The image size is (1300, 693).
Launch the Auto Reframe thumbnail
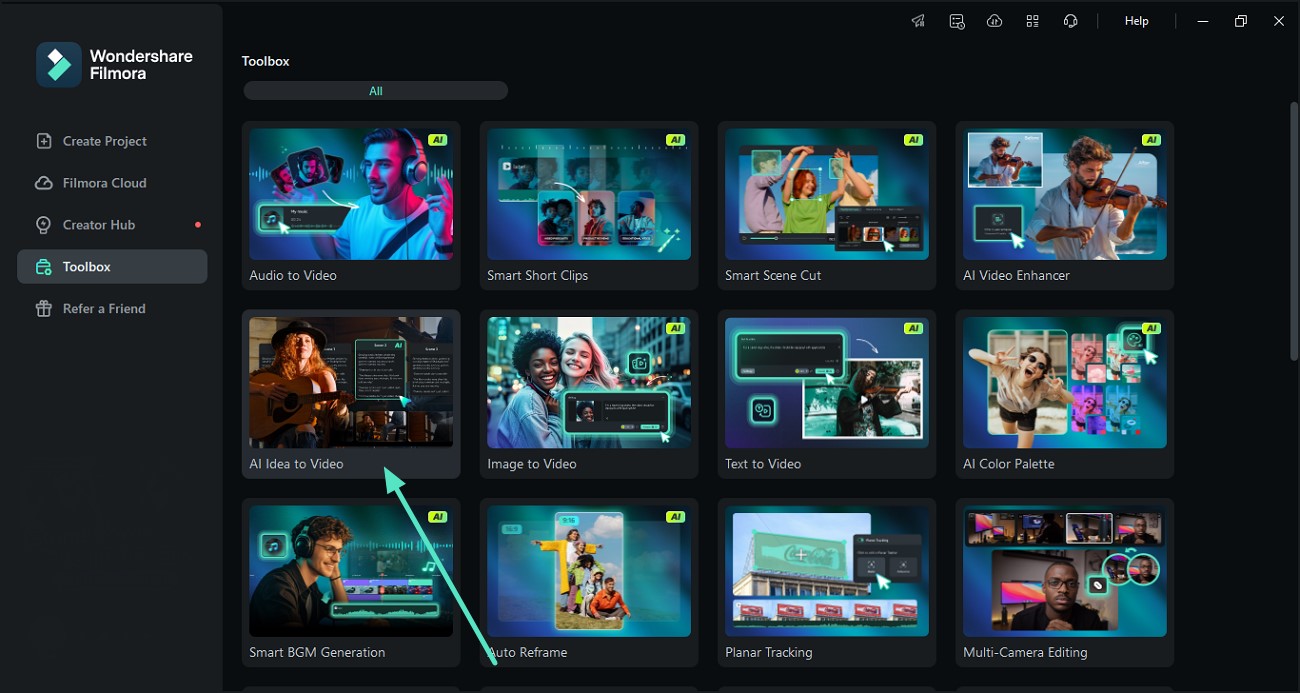(x=589, y=571)
